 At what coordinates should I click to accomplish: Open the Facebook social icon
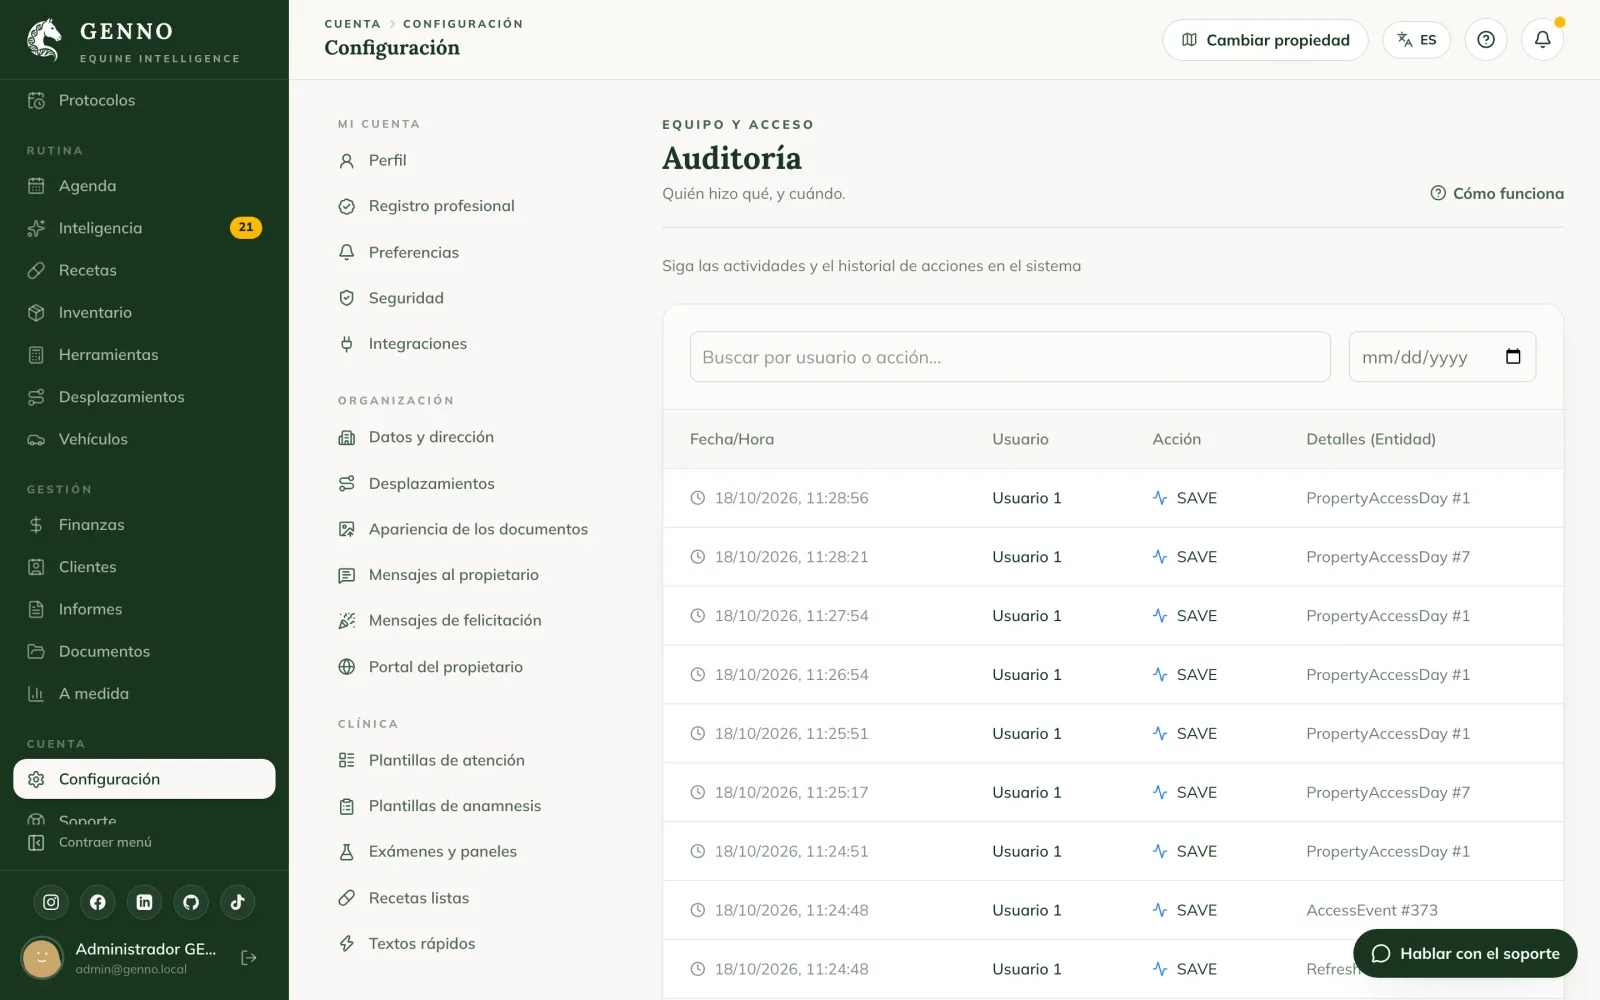pyautogui.click(x=98, y=902)
